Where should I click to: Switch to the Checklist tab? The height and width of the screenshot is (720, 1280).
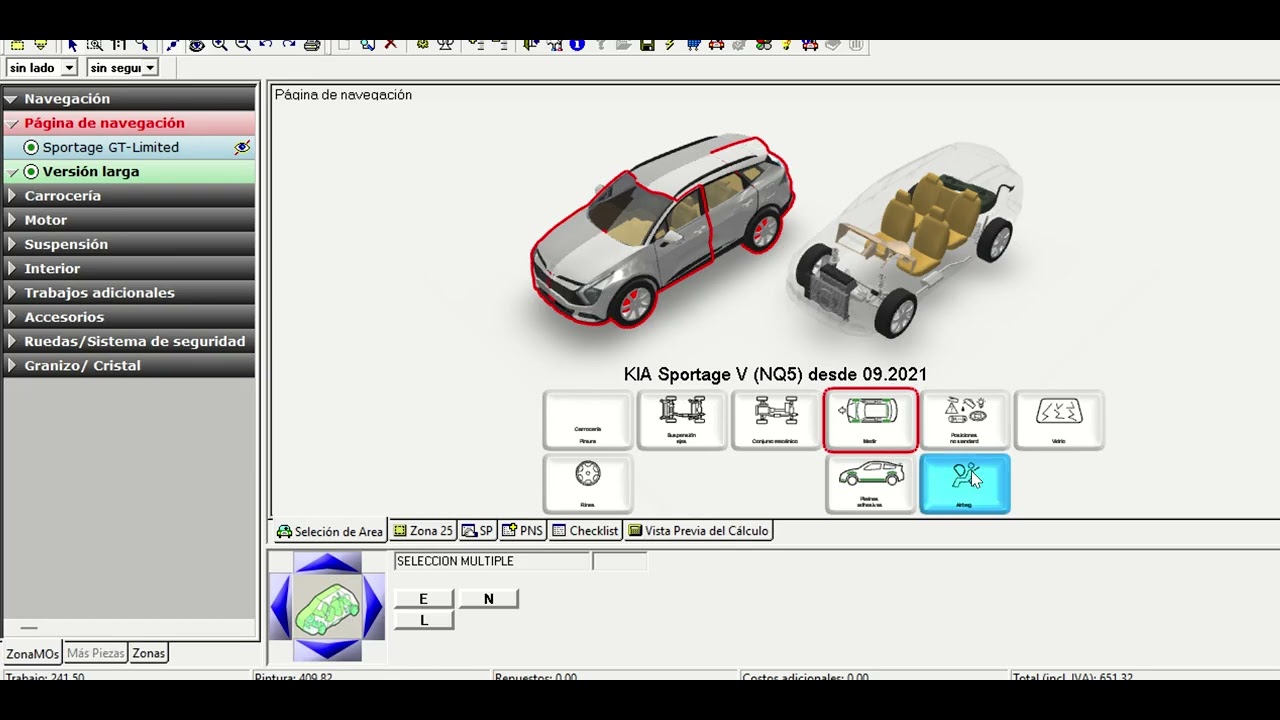[585, 531]
